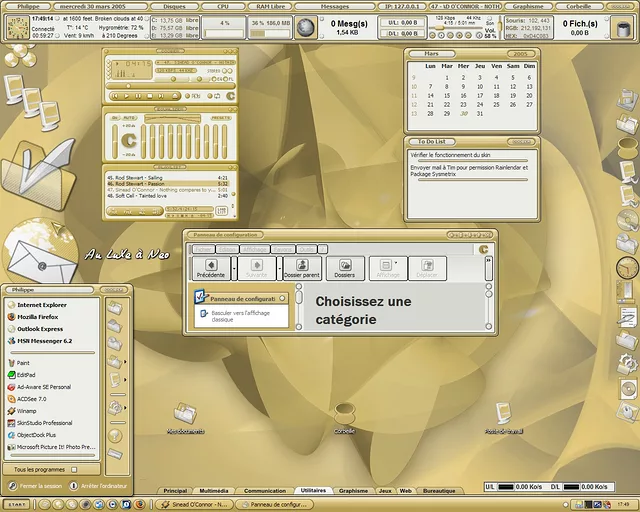Open the Fichier menu
The image size is (640, 512).
pyautogui.click(x=203, y=248)
